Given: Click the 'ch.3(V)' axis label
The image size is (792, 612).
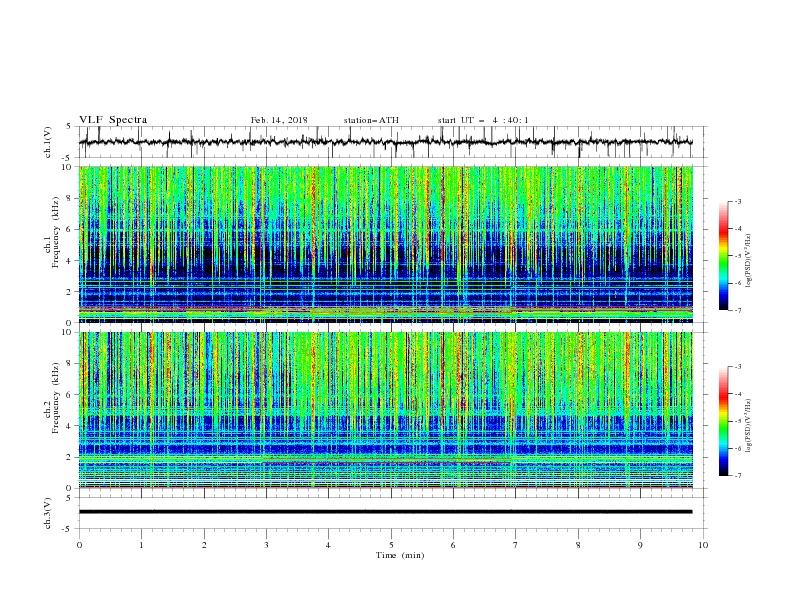Looking at the screenshot, I should 48,513.
